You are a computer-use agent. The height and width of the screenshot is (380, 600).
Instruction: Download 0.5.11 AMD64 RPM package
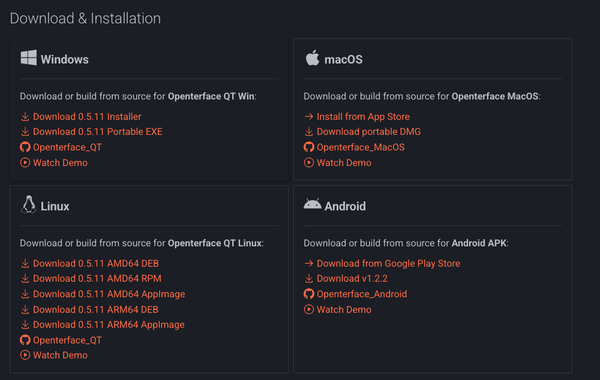[97, 279]
